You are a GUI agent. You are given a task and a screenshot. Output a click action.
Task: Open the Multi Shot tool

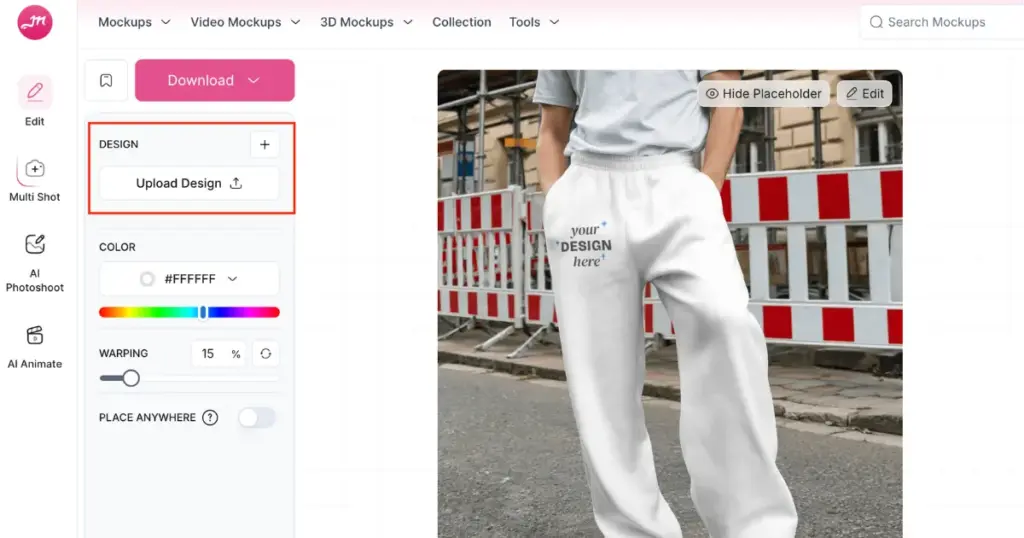[x=35, y=180]
